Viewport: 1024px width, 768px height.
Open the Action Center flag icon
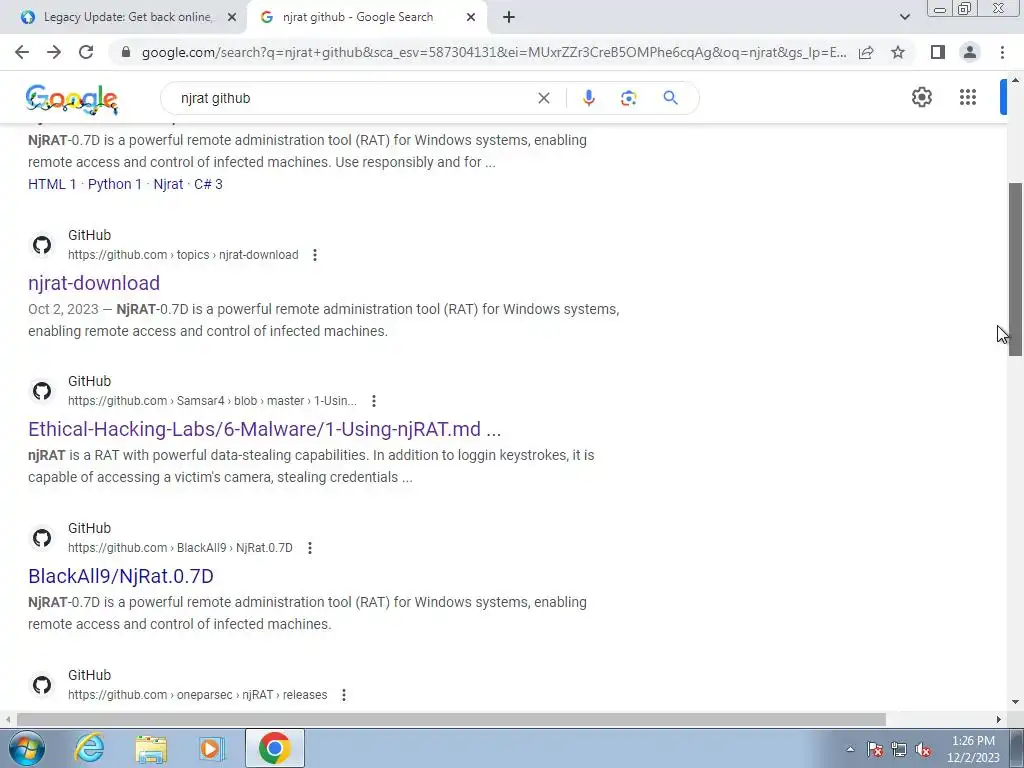pos(874,749)
